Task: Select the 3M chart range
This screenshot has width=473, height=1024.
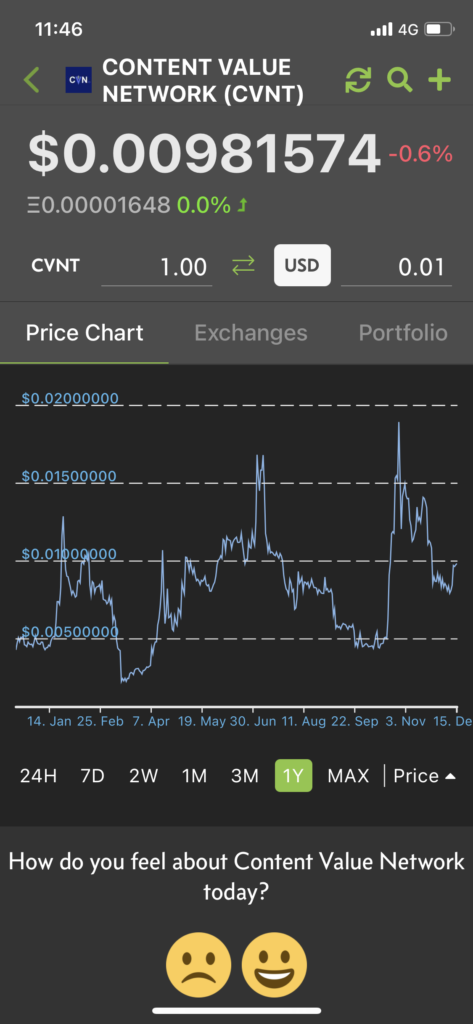Action: 245,776
